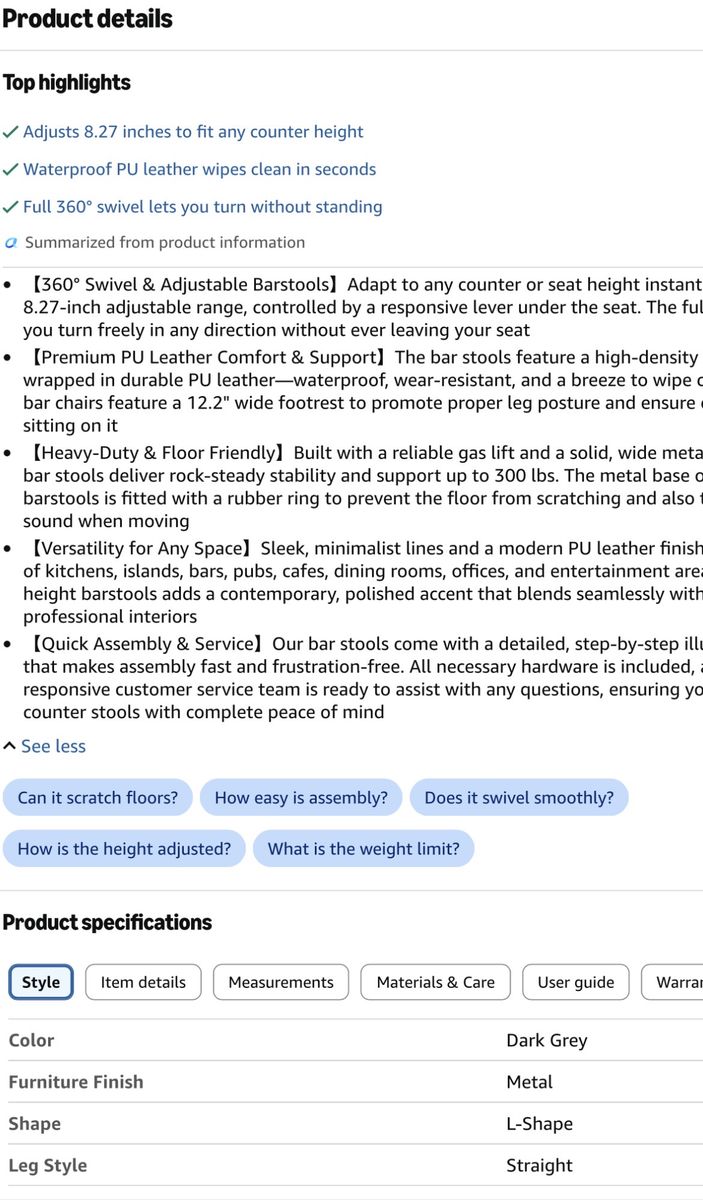Click the Color 'Dark Grey' specification row

[x=352, y=1040]
